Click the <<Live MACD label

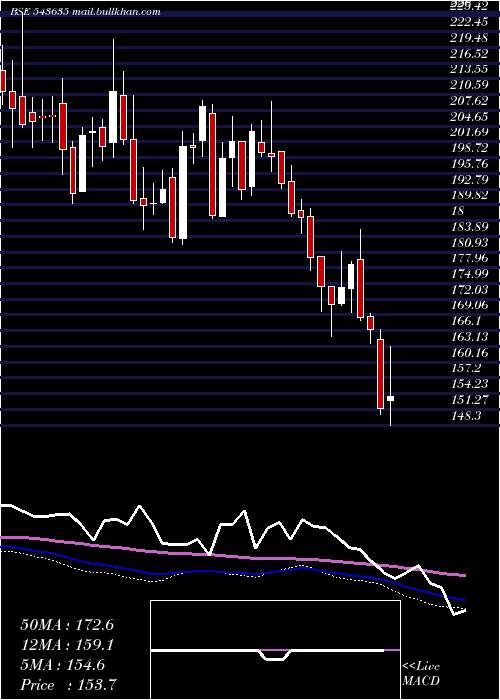pos(421,674)
